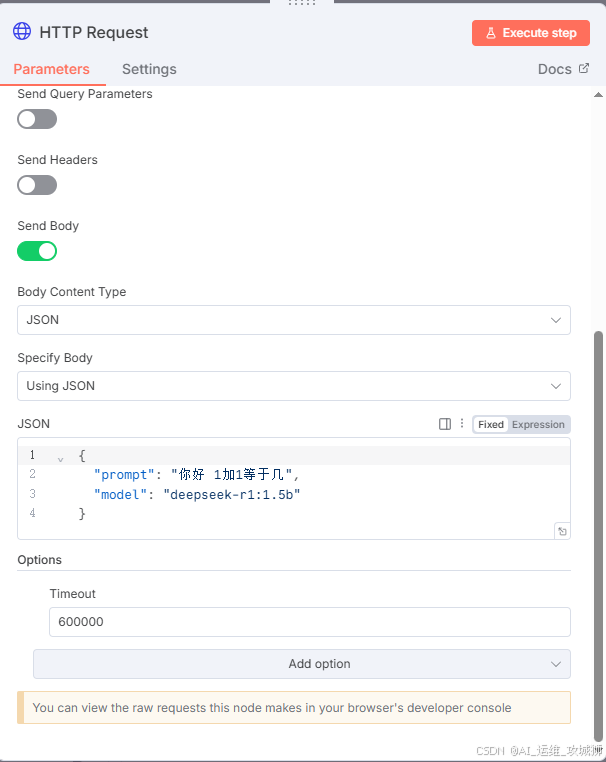
Task: Click the HTTP Request node title
Action: point(94,32)
